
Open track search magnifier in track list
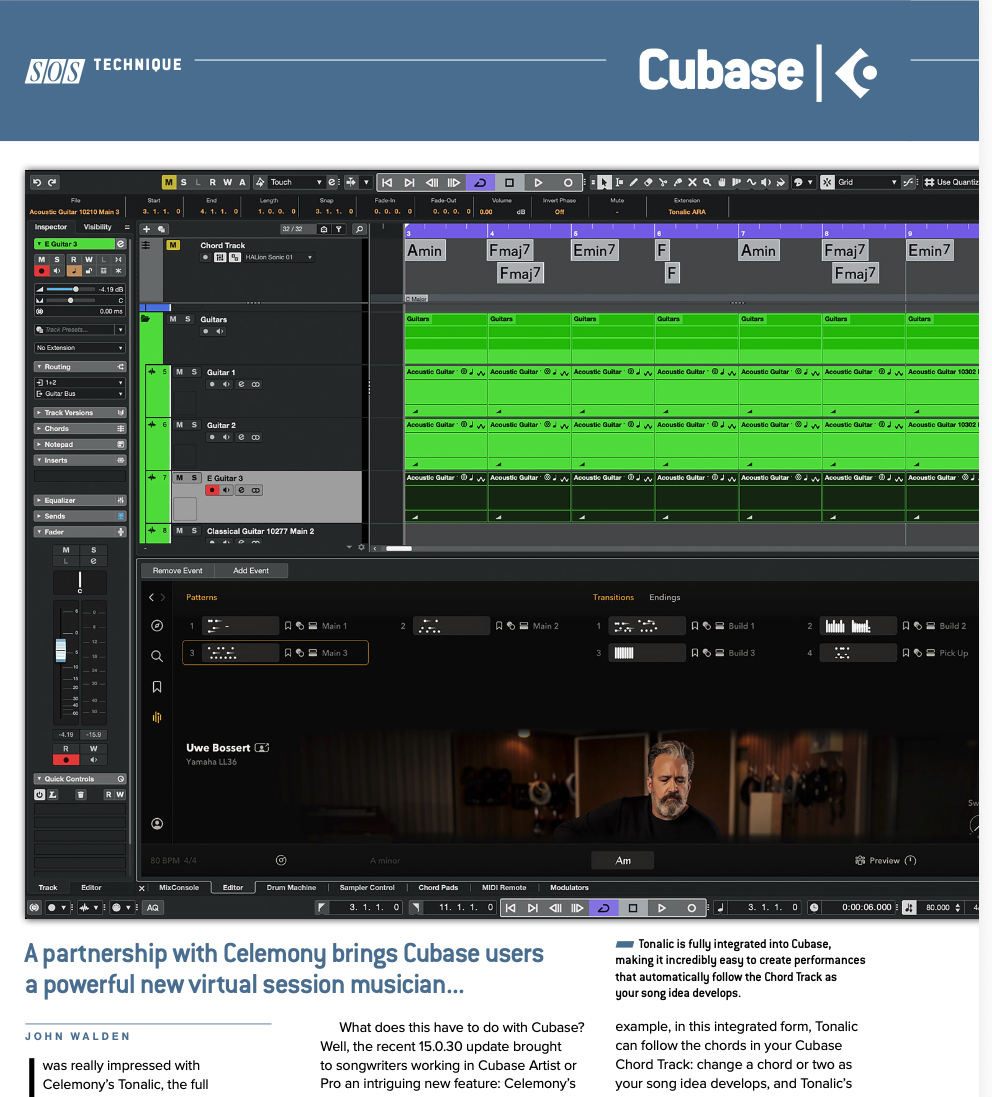359,229
